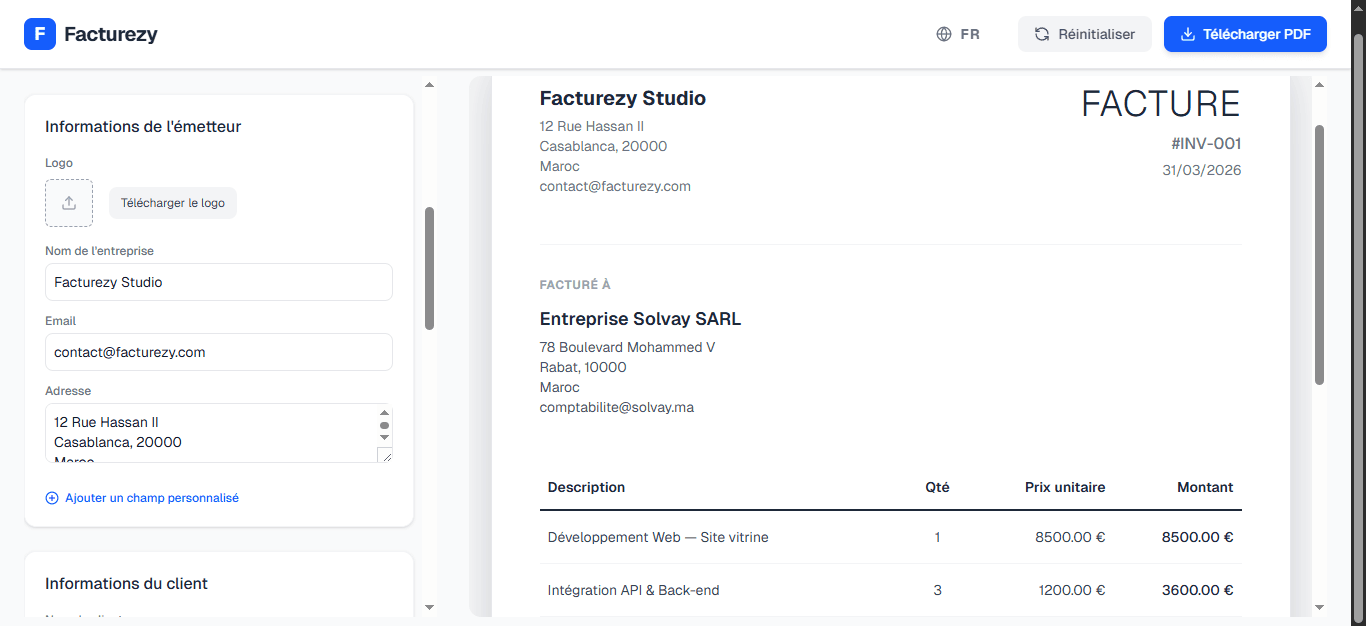Click the Adresse textarea resize handle
Screen dimensions: 1366x626
coord(384,454)
